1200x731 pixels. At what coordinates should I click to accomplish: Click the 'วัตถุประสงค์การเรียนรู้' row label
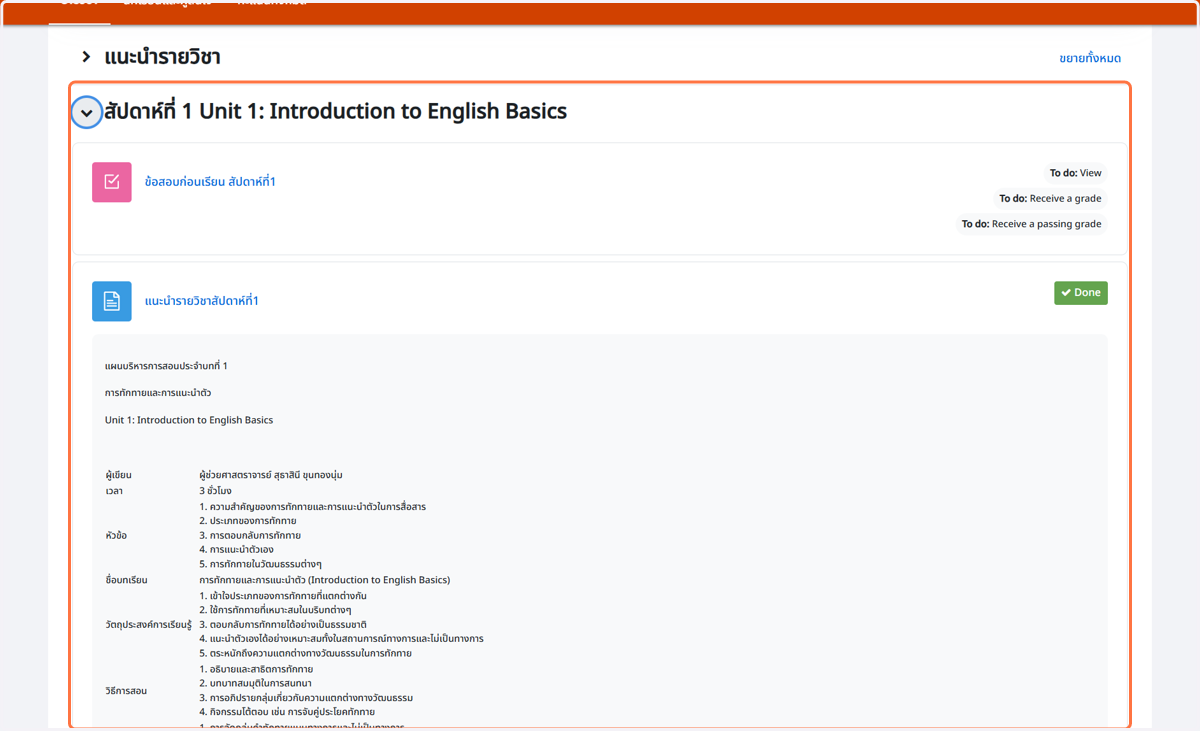coord(148,624)
